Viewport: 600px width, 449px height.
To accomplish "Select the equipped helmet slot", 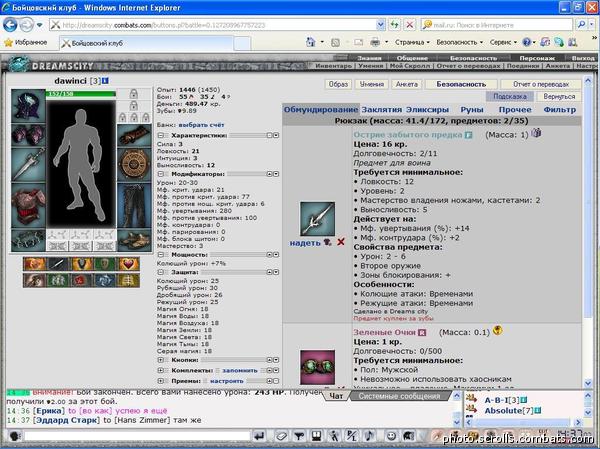I will (28, 105).
